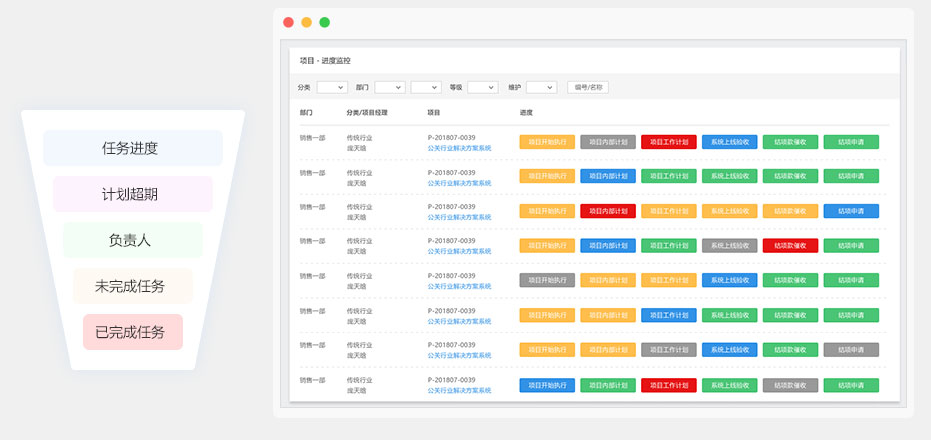The width and height of the screenshot is (931, 440).
Task: Expand the 维护 filter dropdown
Action: click(541, 87)
